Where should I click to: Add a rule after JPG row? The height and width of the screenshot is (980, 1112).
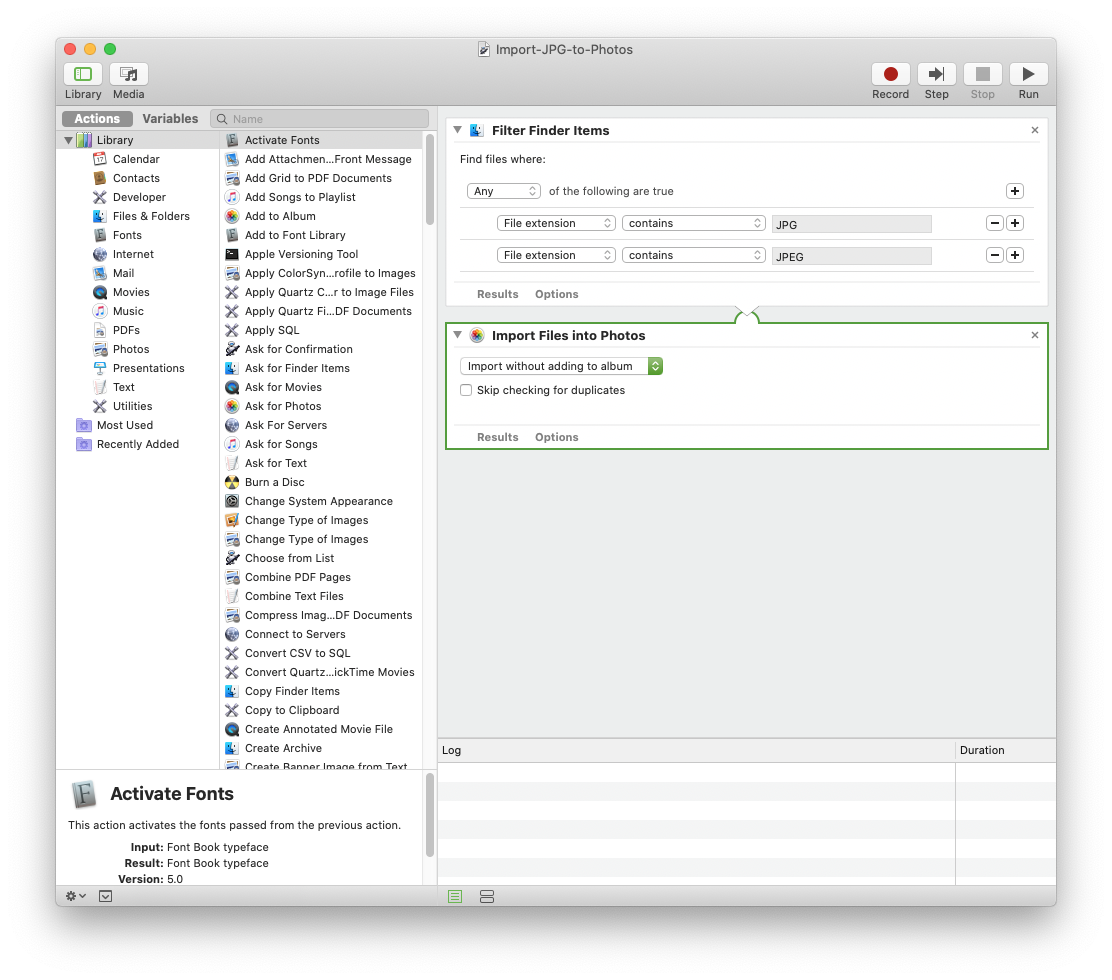[1015, 223]
